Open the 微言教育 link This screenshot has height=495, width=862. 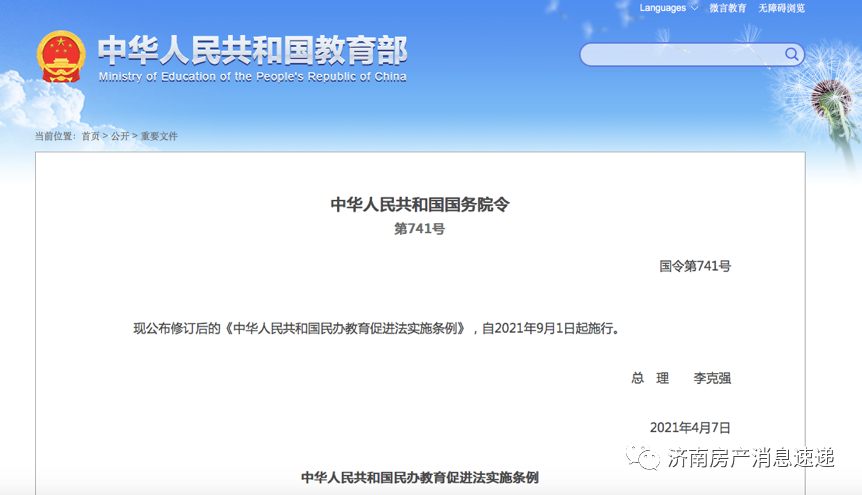tap(727, 8)
